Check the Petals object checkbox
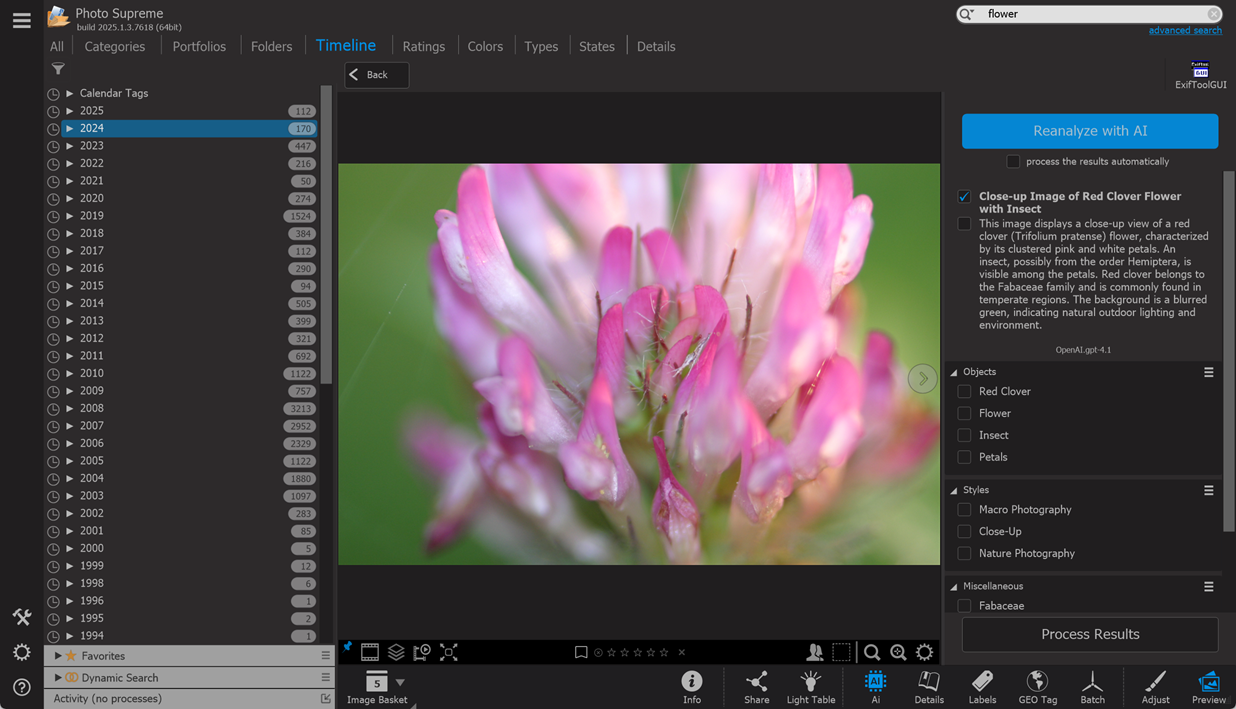Screen dimensions: 1236x709 (x=964, y=457)
